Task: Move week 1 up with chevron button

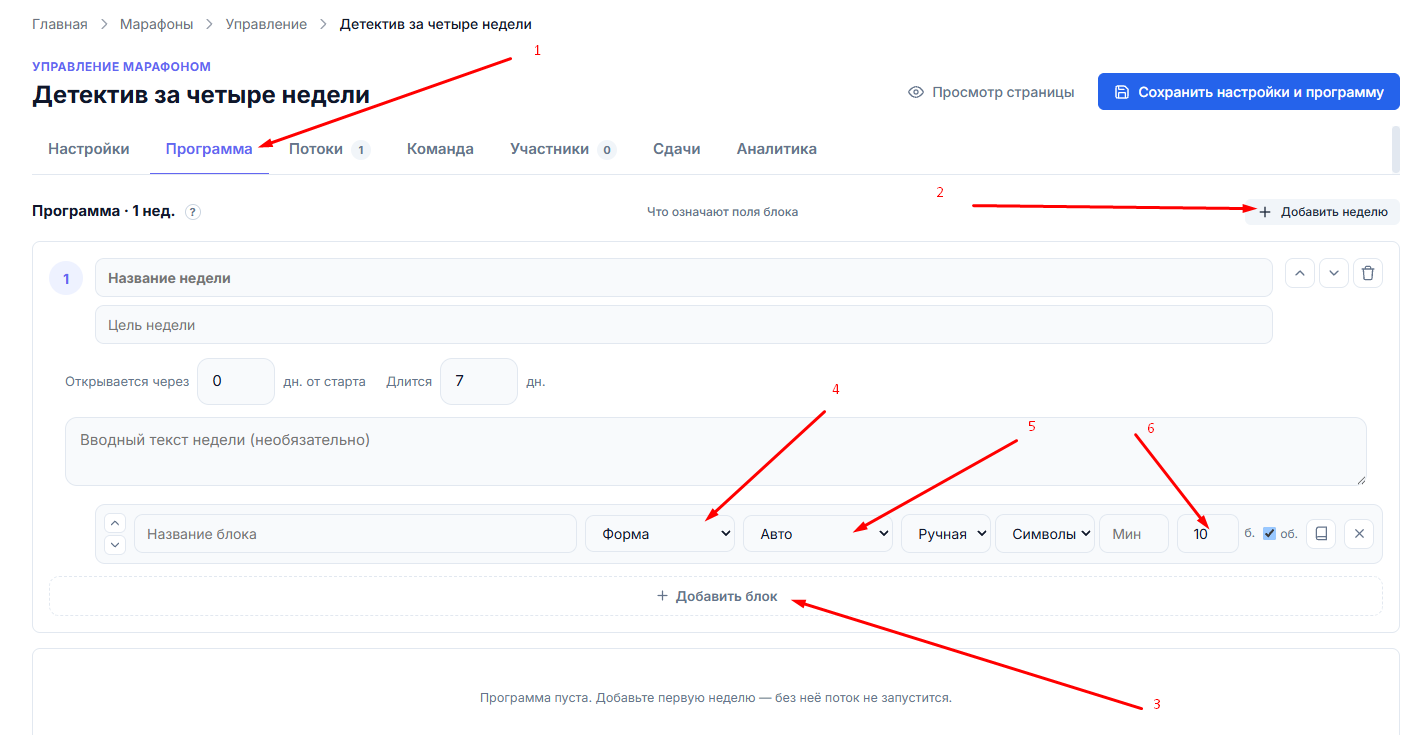Action: (x=1300, y=273)
